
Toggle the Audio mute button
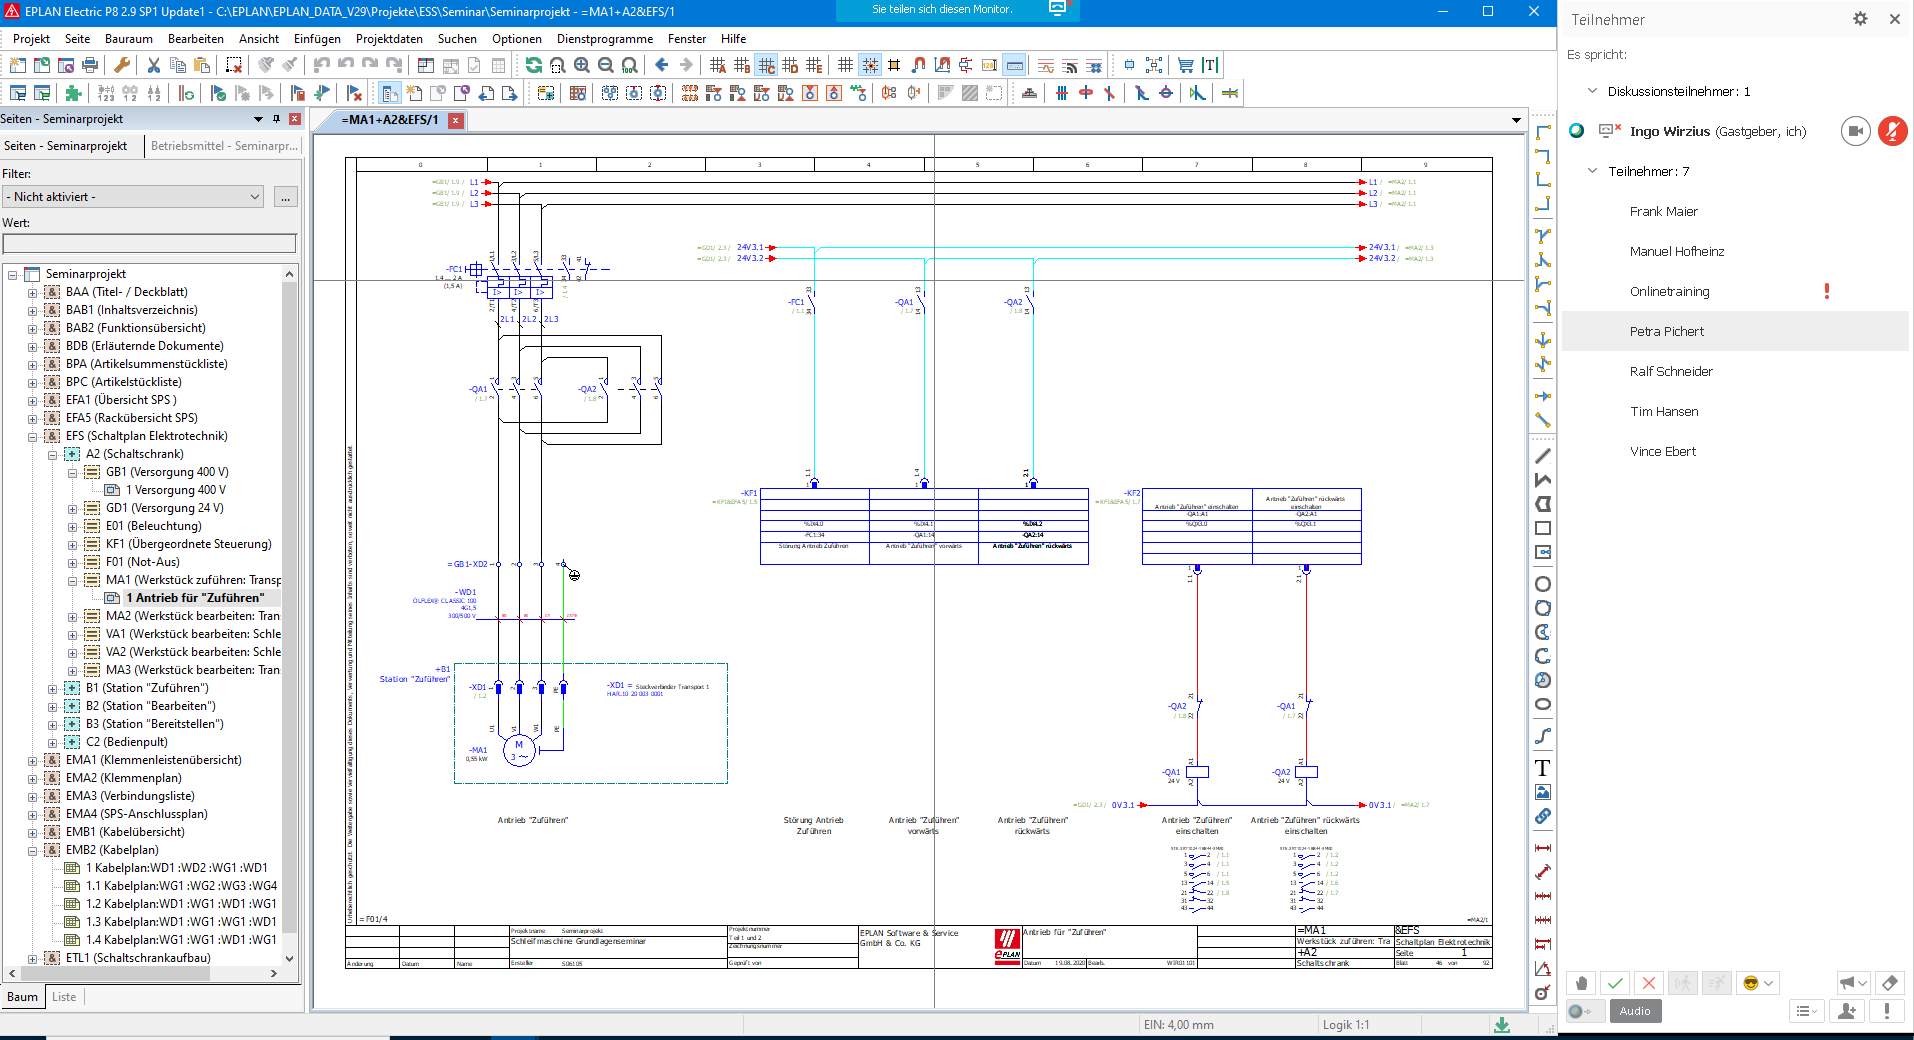[1634, 1011]
